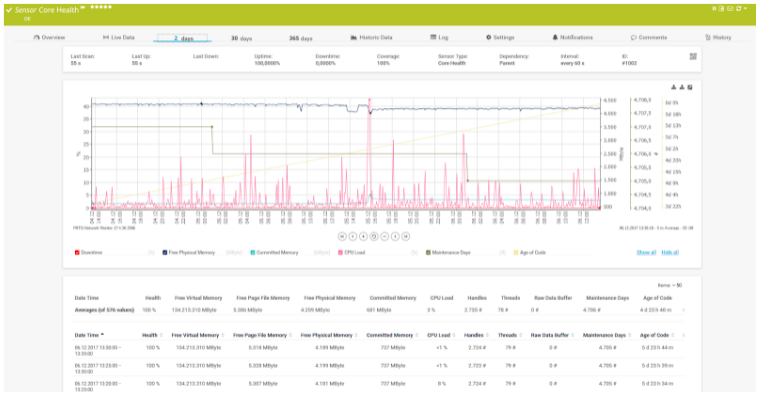The image size is (762, 397).
Task: Toggle the Maintenance Days legend checkbox
Action: click(x=428, y=253)
